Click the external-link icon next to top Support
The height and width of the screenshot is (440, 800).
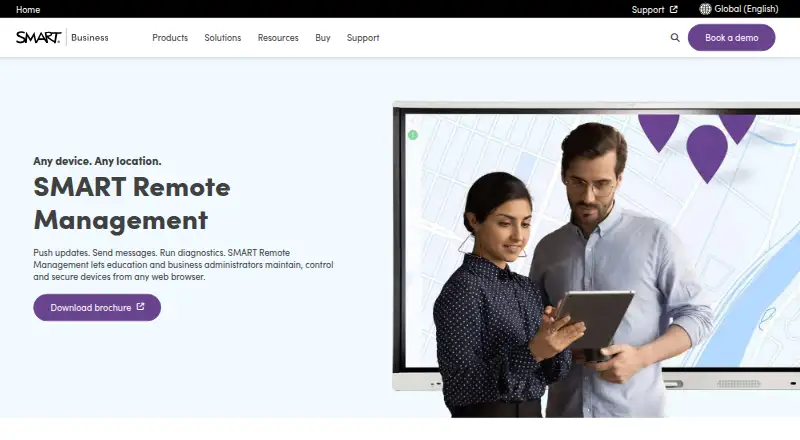pos(673,9)
